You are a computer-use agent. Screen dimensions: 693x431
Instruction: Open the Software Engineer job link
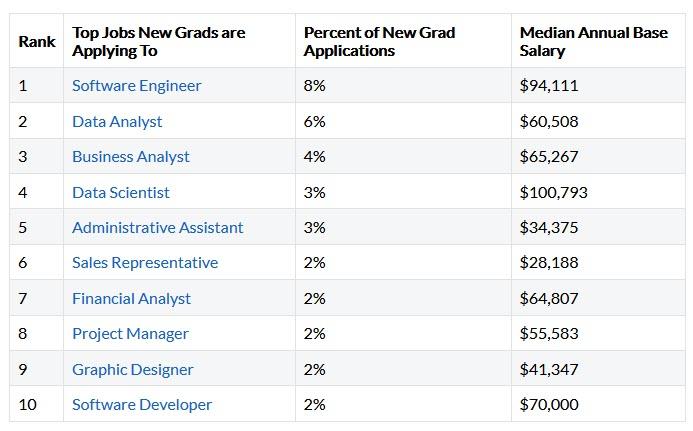136,86
